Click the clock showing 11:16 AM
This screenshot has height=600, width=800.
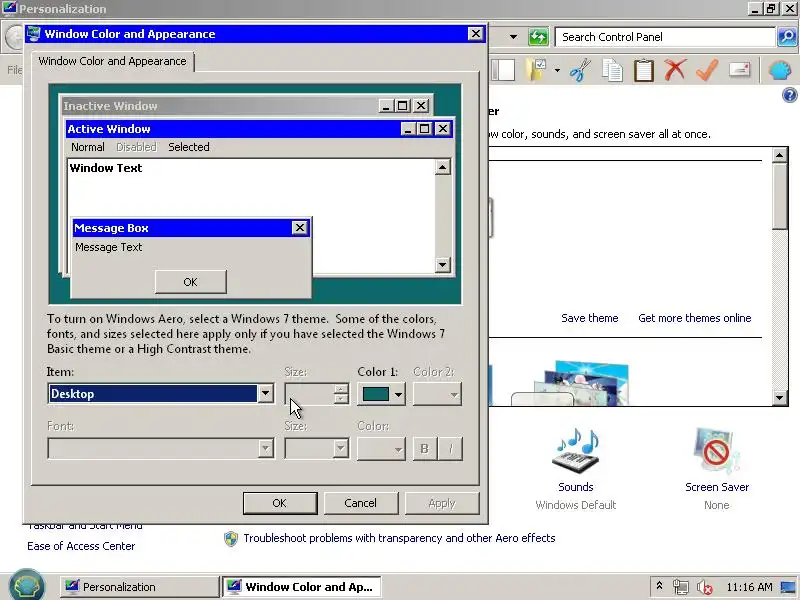pos(749,587)
